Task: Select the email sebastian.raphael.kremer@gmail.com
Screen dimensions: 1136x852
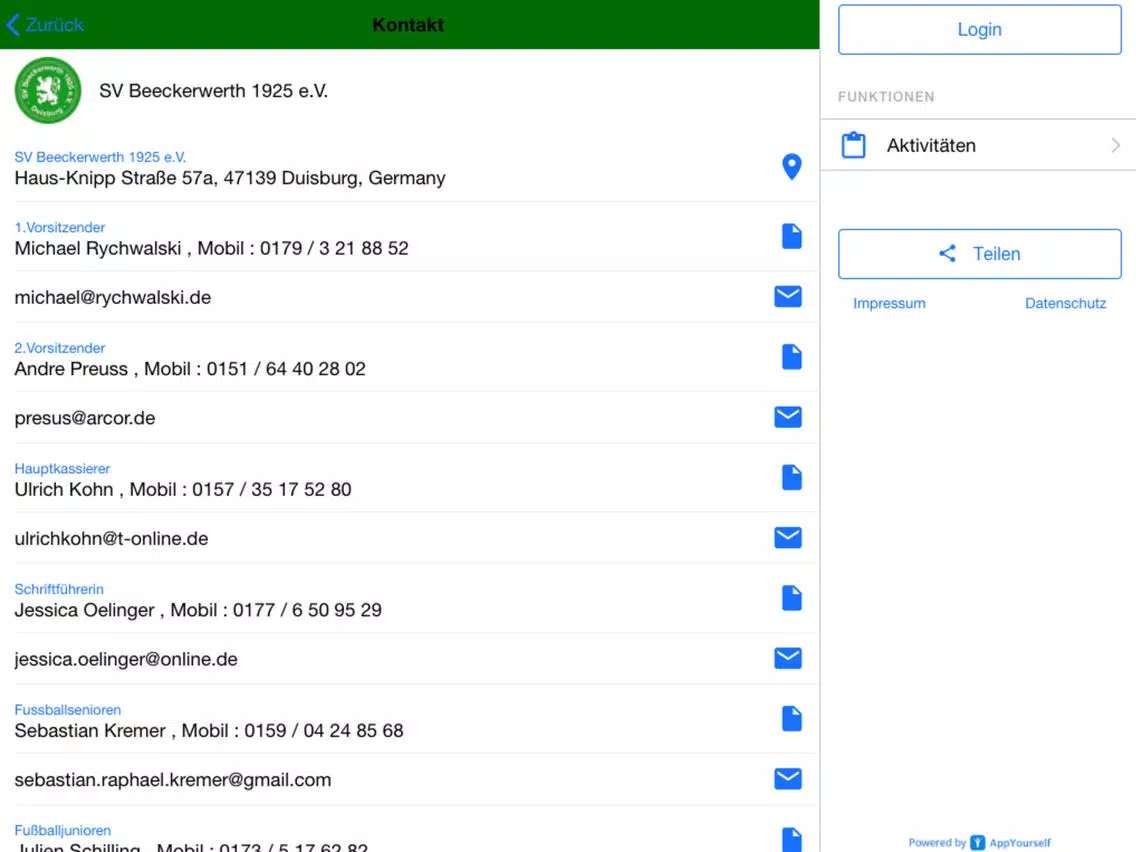Action: pos(173,780)
